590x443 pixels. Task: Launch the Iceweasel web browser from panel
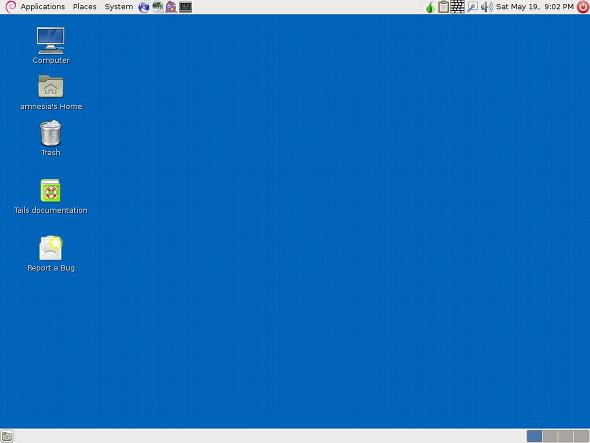pyautogui.click(x=144, y=7)
